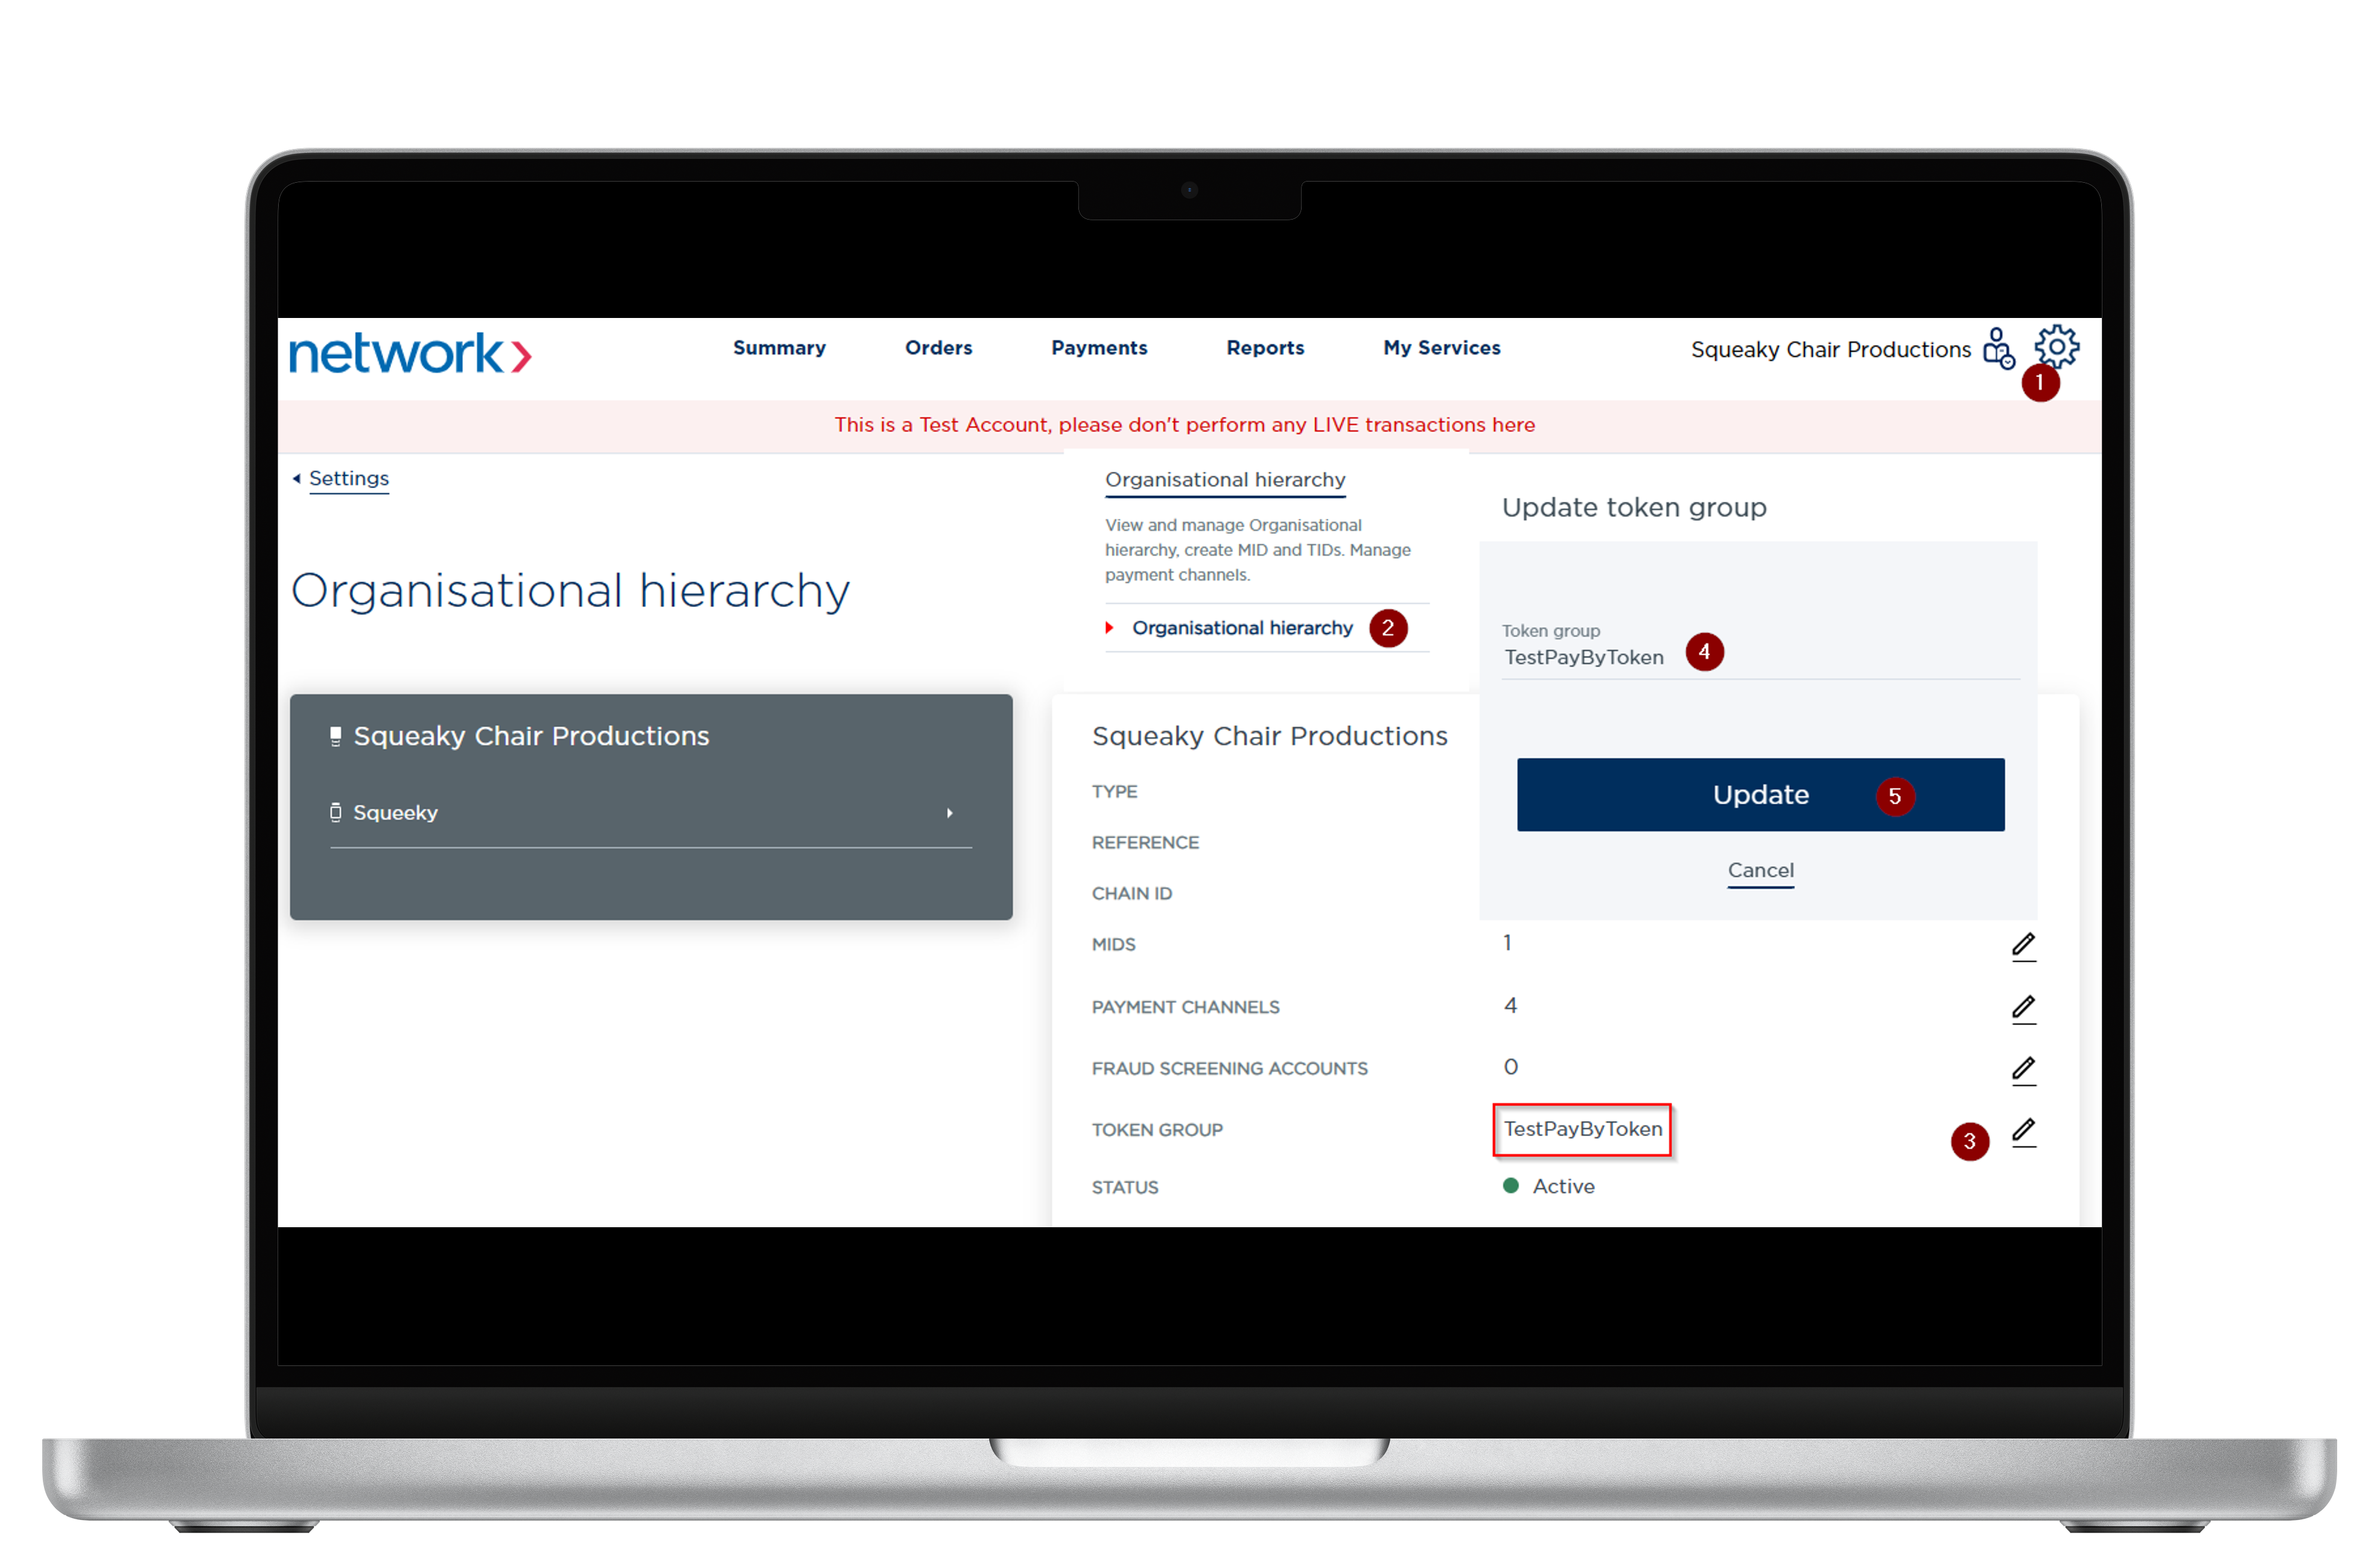Edit the Token Group pencil icon
Viewport: 2380px width, 1547px height.
point(2023,1131)
